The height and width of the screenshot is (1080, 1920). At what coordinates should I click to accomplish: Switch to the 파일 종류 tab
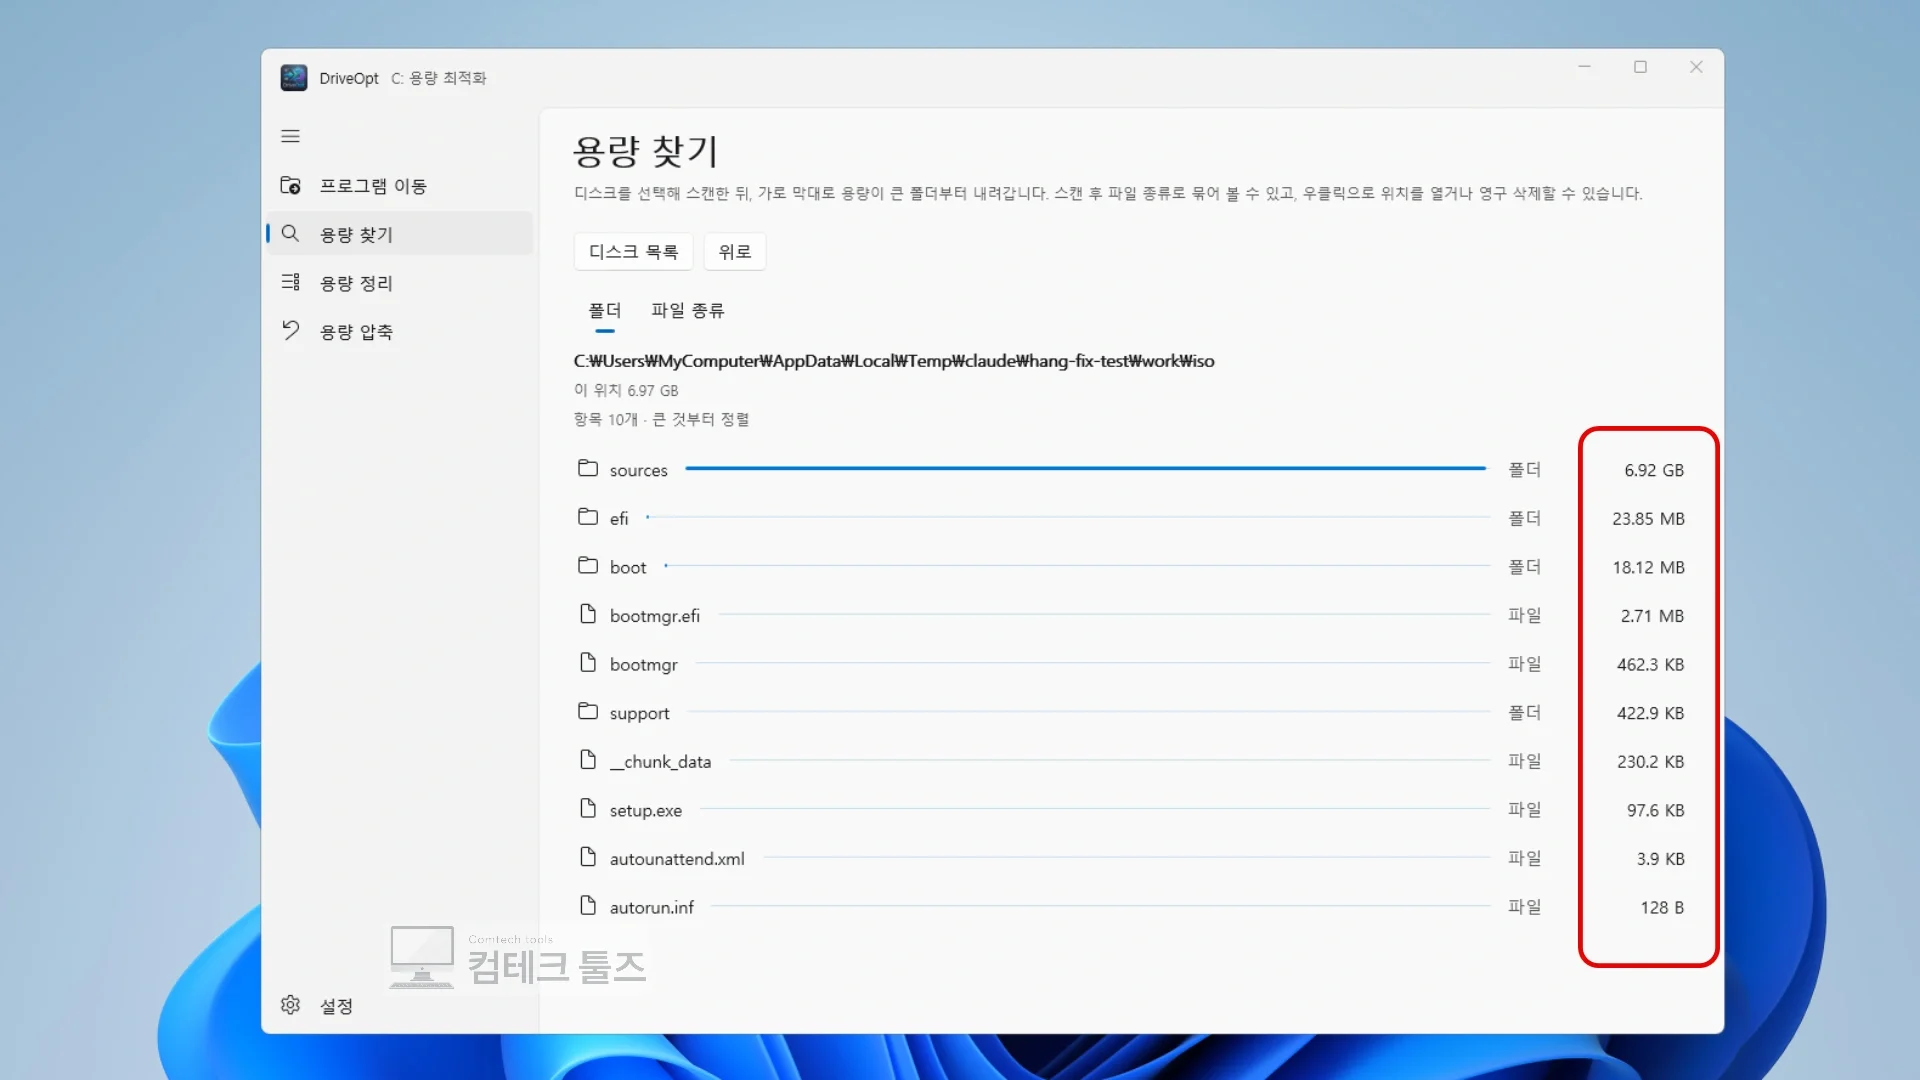click(x=688, y=311)
